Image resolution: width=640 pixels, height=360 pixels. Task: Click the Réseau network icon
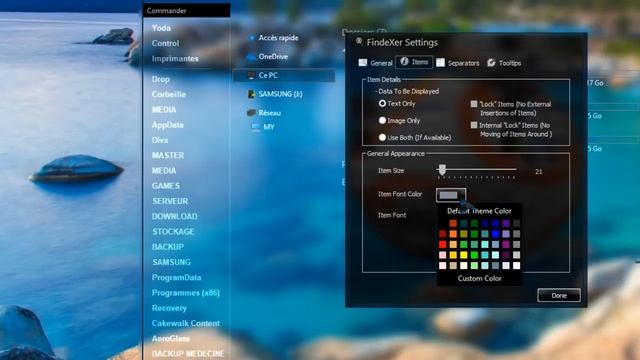click(x=251, y=113)
